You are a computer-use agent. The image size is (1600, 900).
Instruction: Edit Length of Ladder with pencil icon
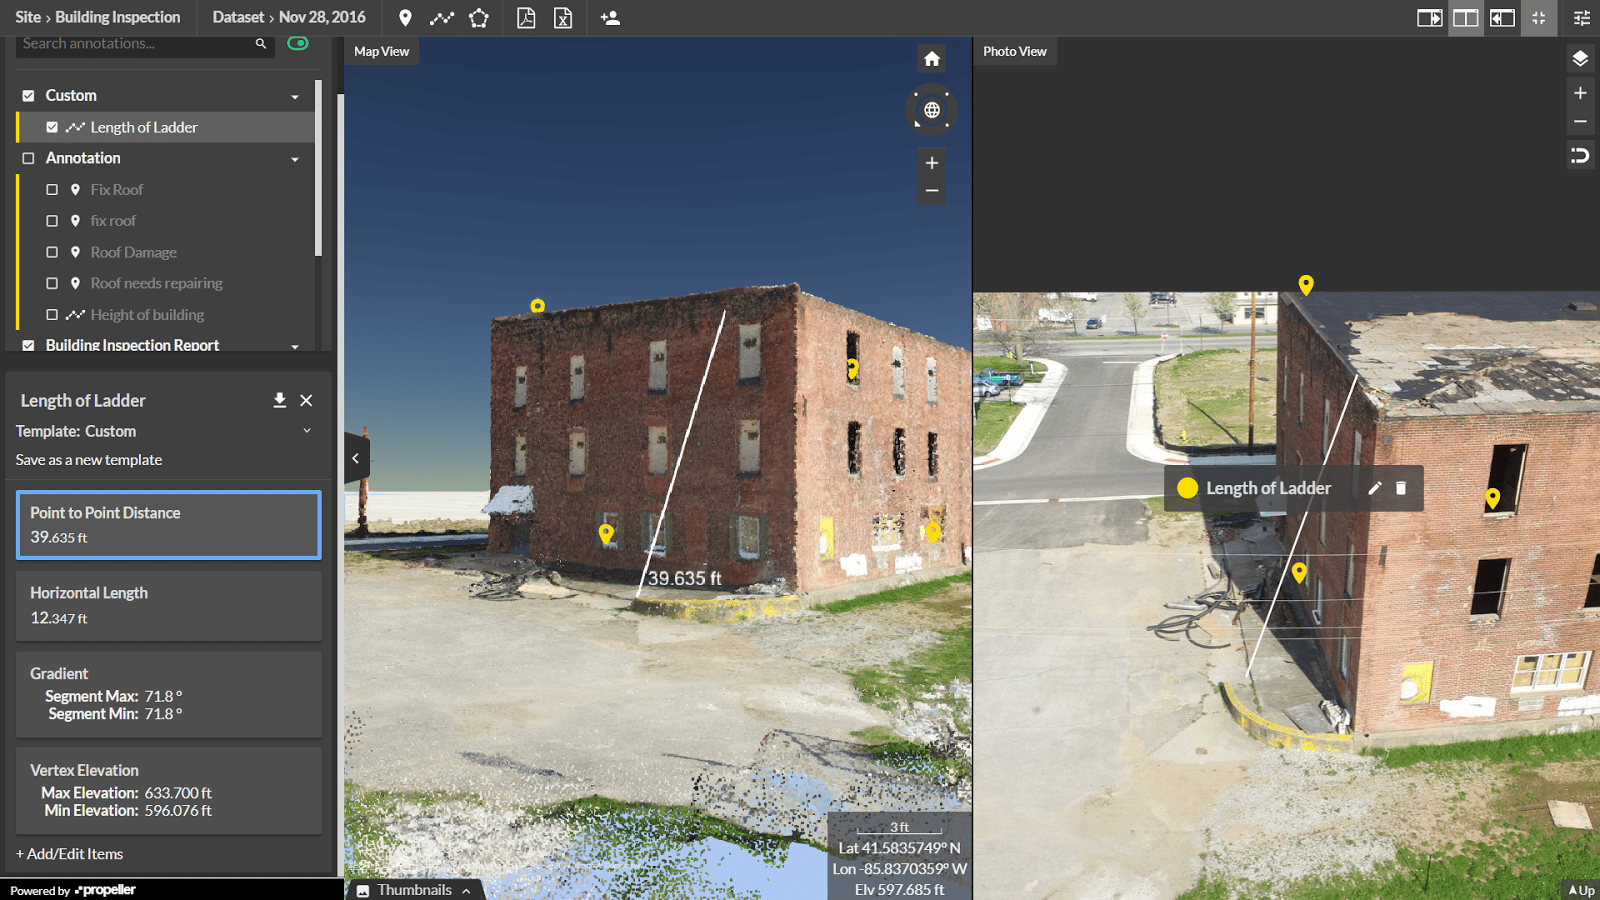[1375, 488]
